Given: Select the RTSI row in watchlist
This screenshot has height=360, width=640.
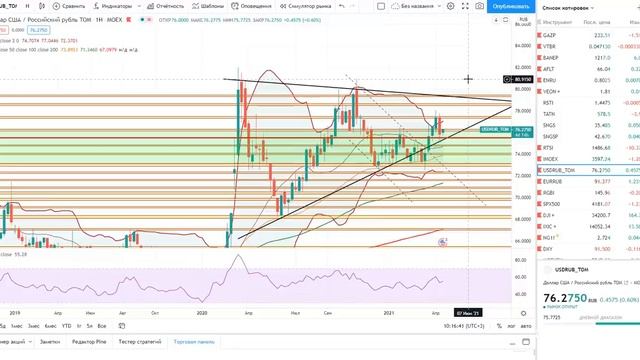Looking at the screenshot, I should click(589, 147).
